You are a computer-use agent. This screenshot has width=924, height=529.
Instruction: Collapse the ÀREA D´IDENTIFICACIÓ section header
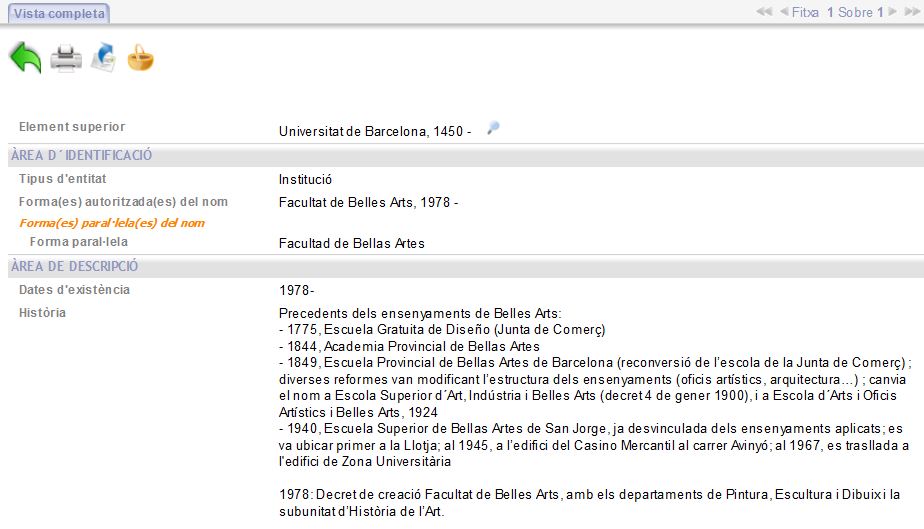click(x=81, y=155)
